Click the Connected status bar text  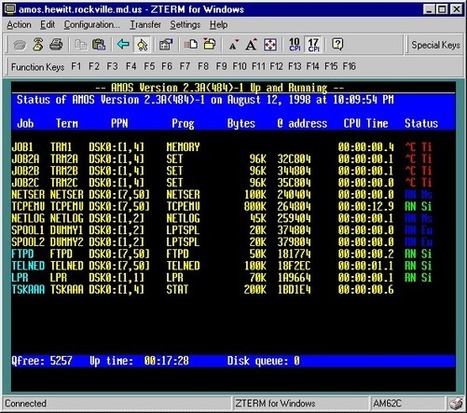pos(26,403)
